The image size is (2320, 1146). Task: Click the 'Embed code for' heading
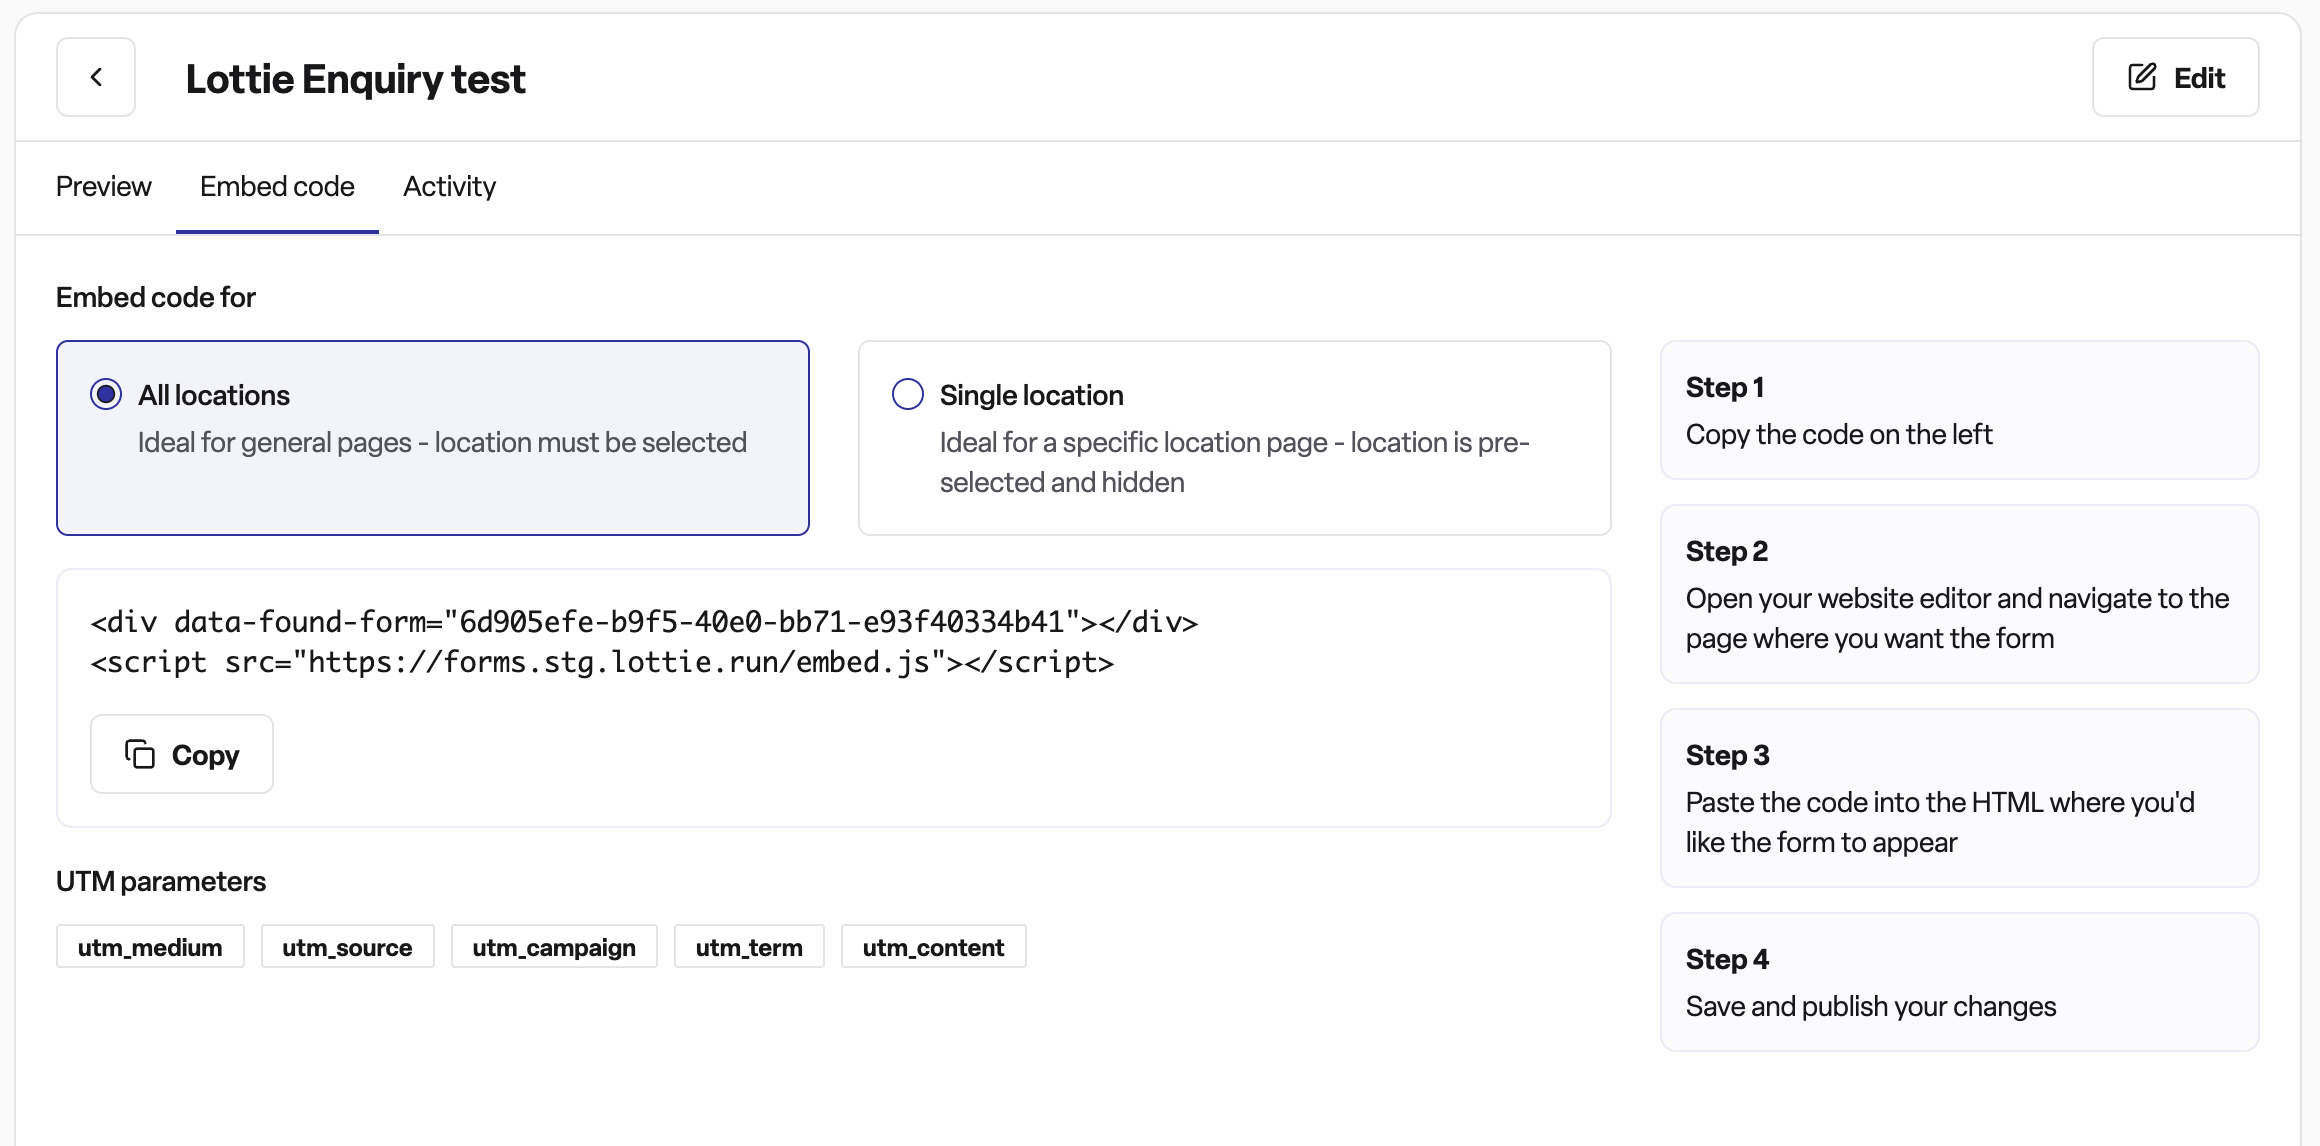[x=156, y=297]
